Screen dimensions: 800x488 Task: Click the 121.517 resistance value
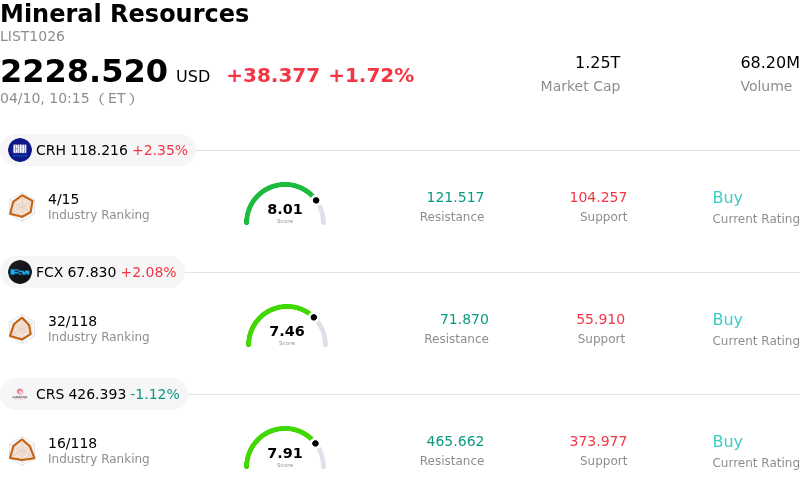[x=455, y=198]
